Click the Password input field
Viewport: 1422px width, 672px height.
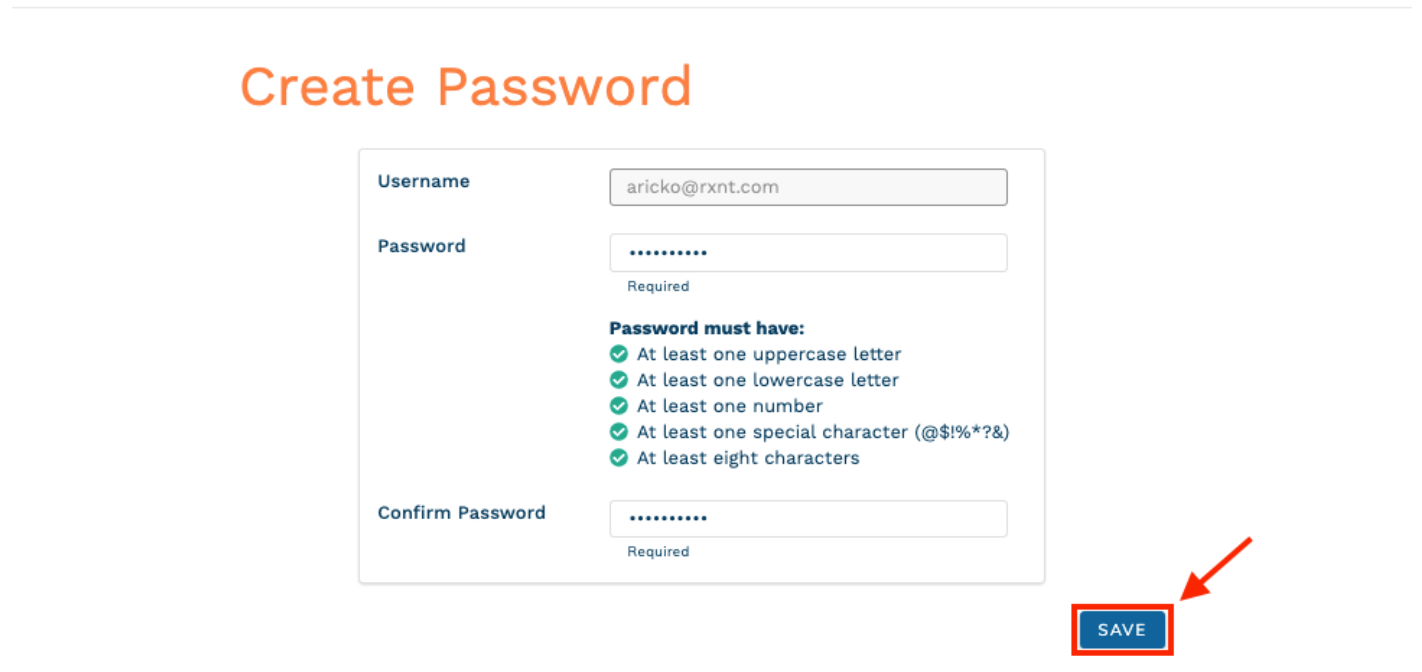[x=808, y=253]
